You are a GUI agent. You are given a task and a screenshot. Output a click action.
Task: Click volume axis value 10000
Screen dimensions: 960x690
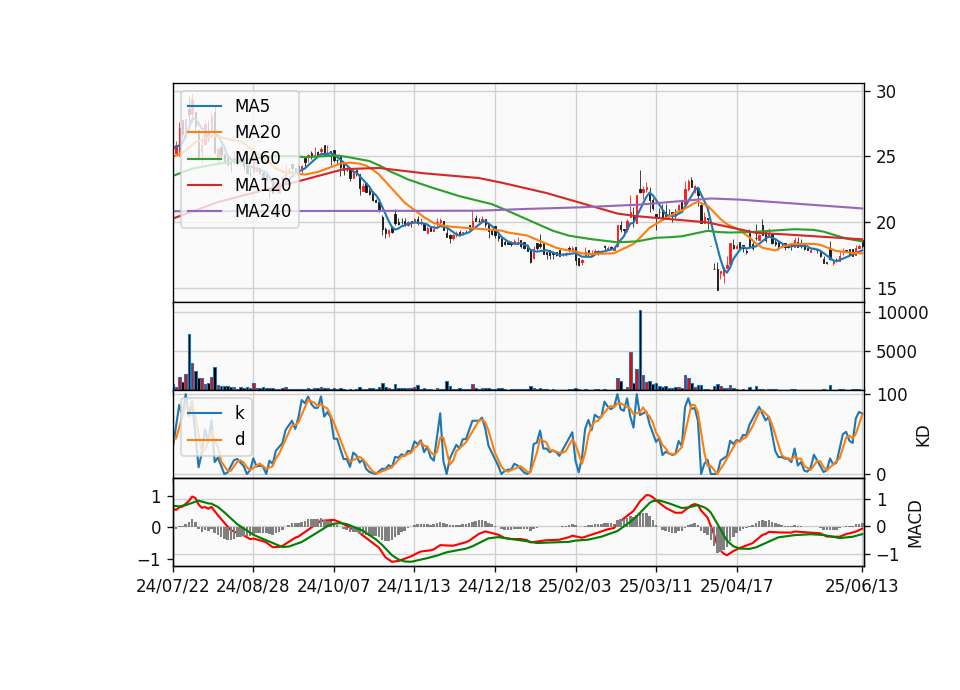click(x=903, y=313)
